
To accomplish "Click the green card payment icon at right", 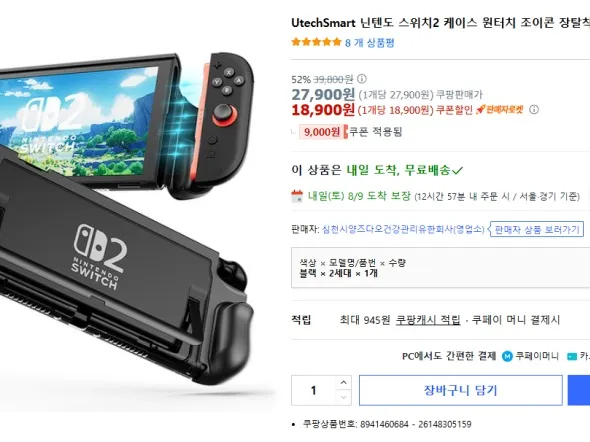I will tap(572, 356).
